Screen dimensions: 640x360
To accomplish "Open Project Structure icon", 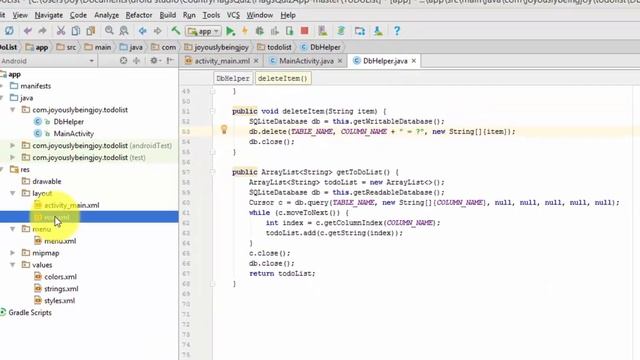I will [360, 31].
